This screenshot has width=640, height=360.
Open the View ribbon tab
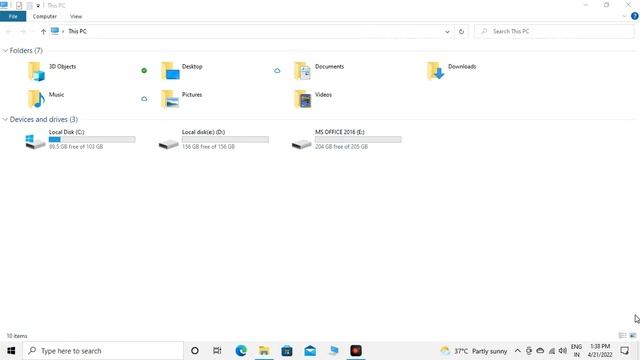click(76, 16)
